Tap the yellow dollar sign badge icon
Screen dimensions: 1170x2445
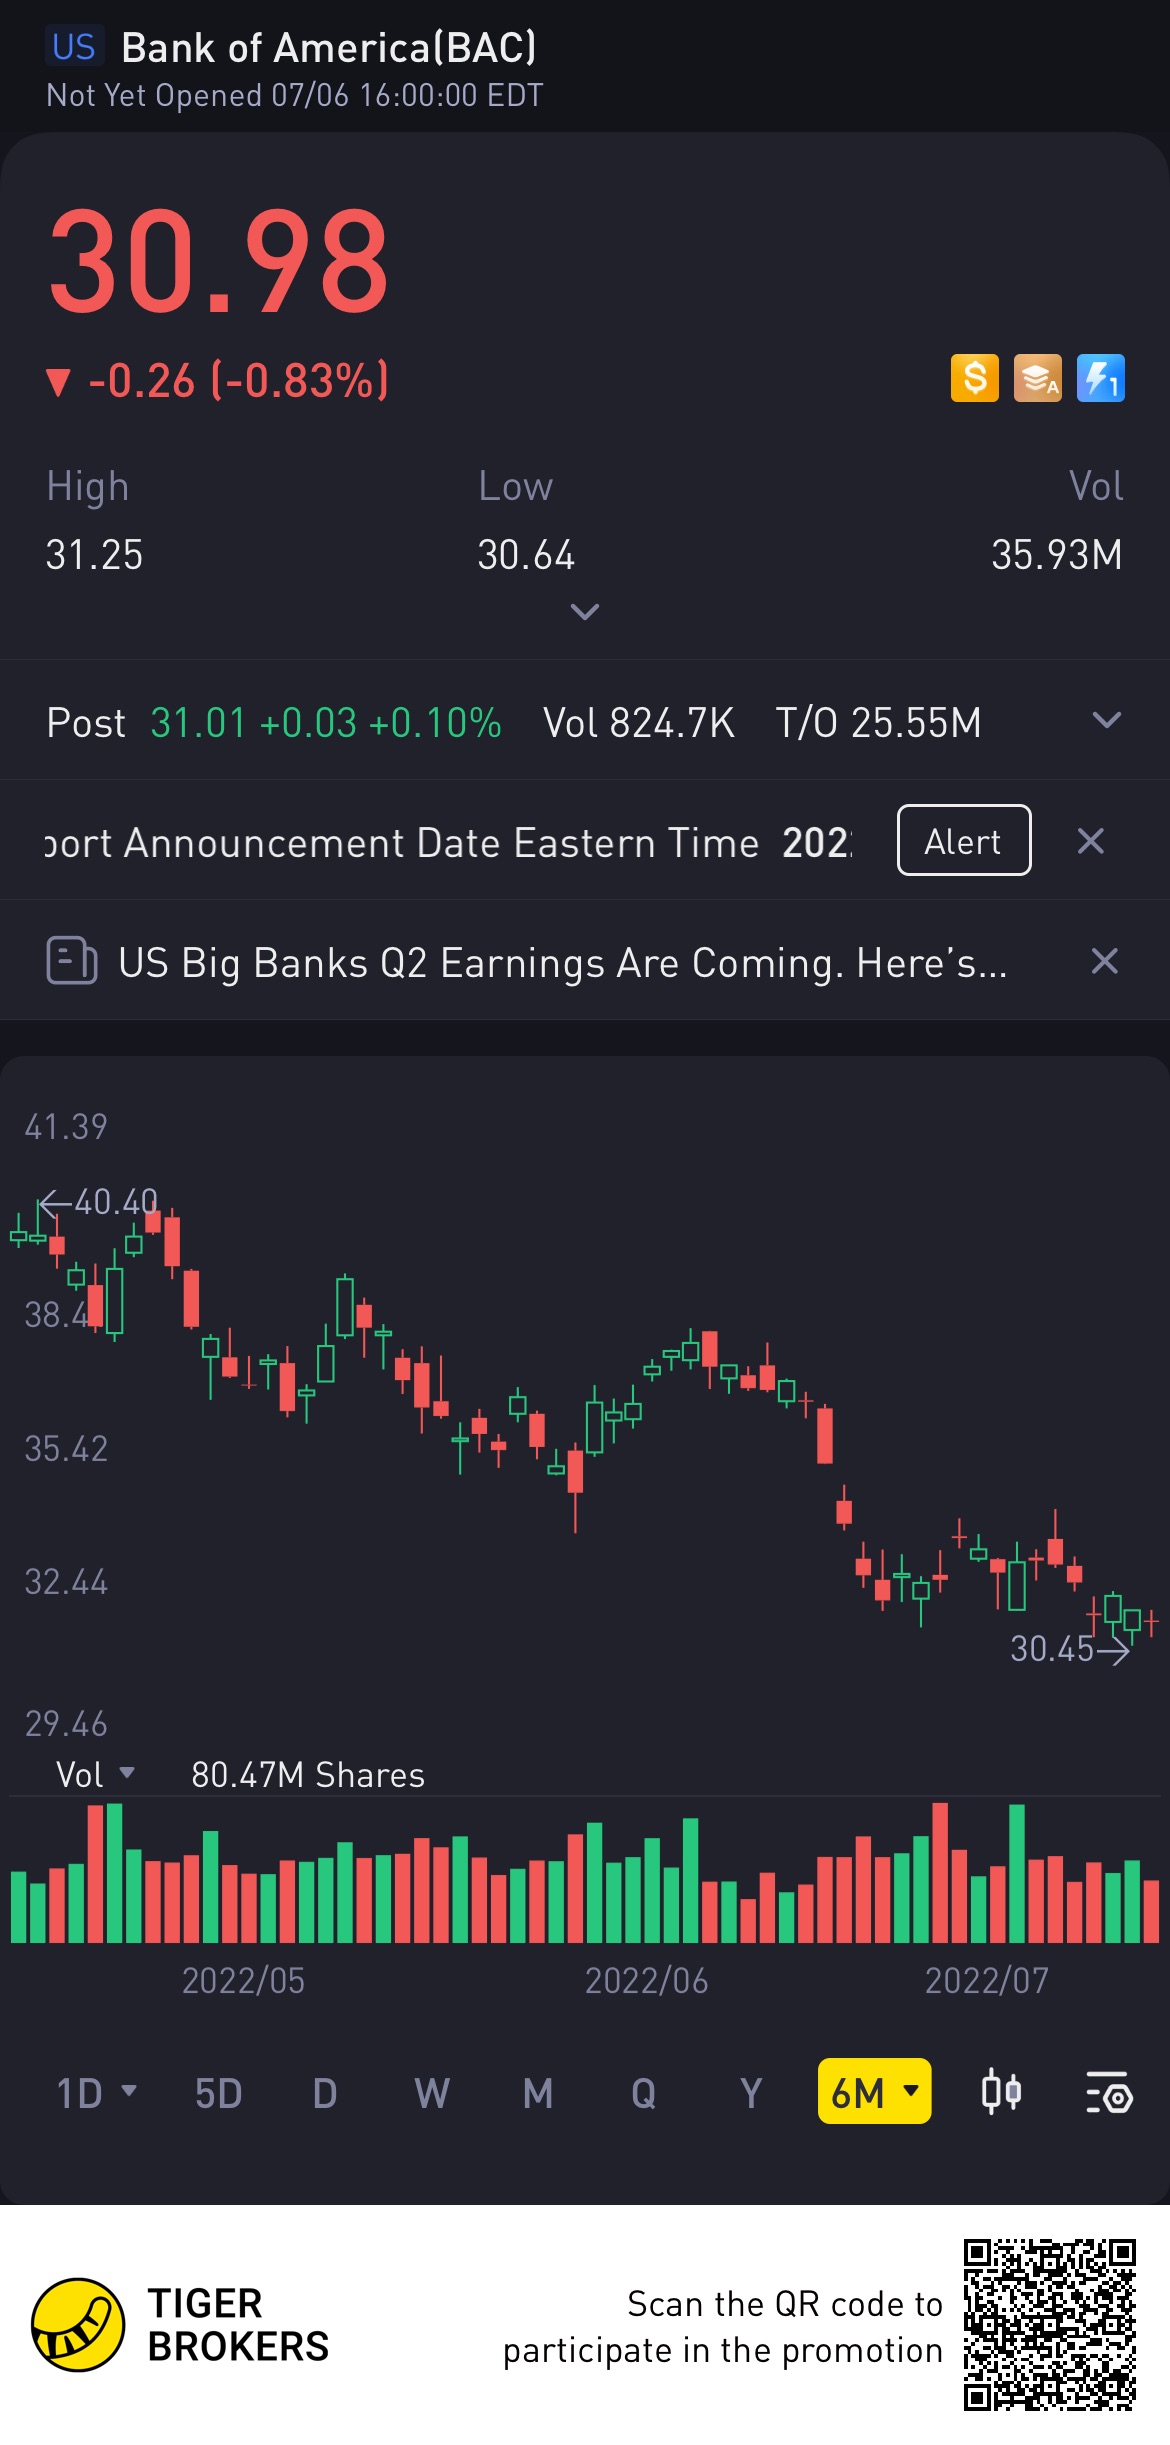[x=974, y=379]
